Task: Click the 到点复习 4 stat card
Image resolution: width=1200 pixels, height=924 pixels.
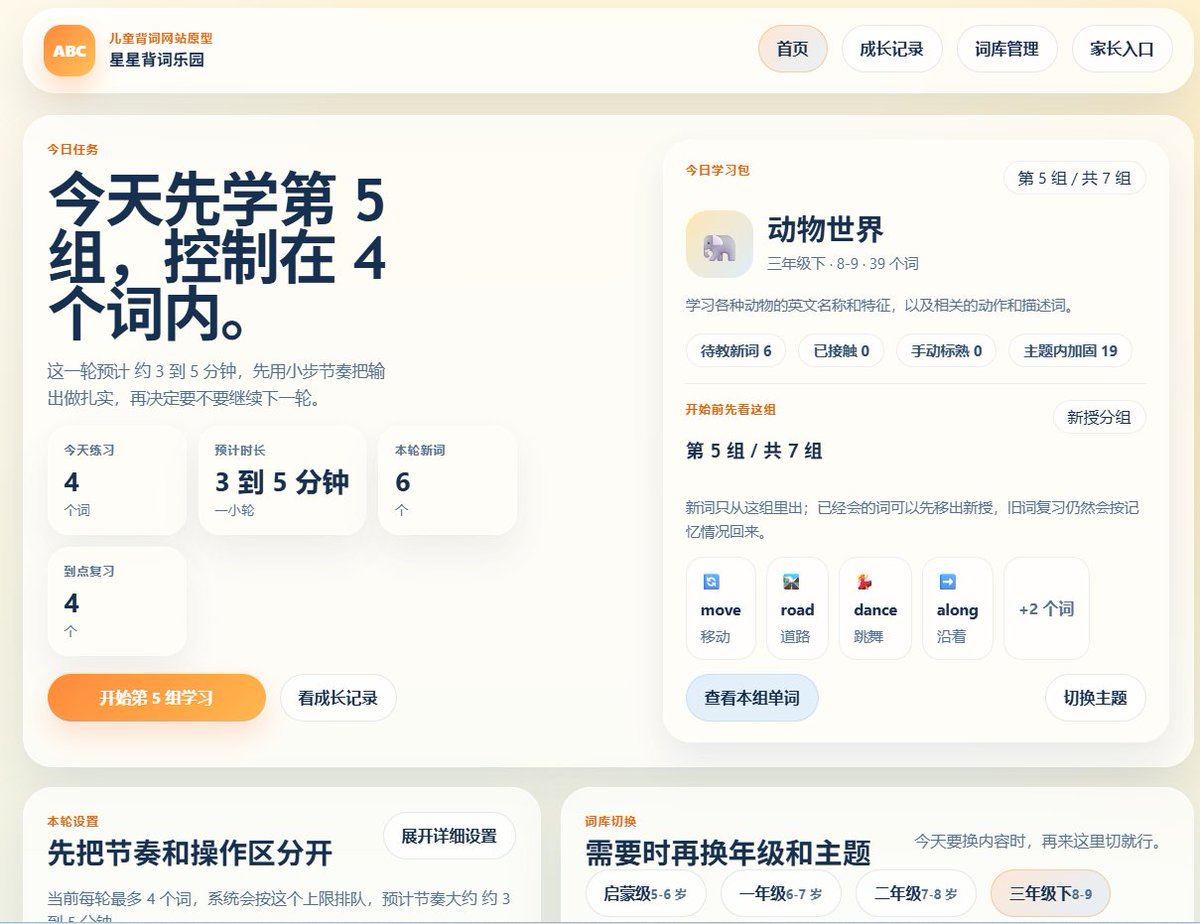Action: 117,601
